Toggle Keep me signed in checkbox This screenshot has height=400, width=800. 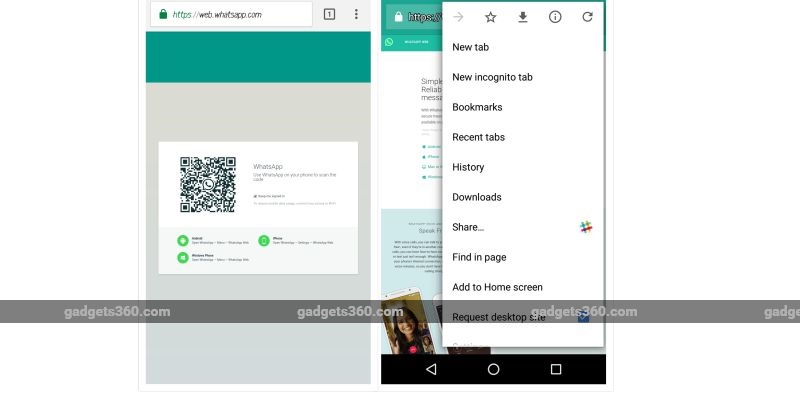pos(255,196)
